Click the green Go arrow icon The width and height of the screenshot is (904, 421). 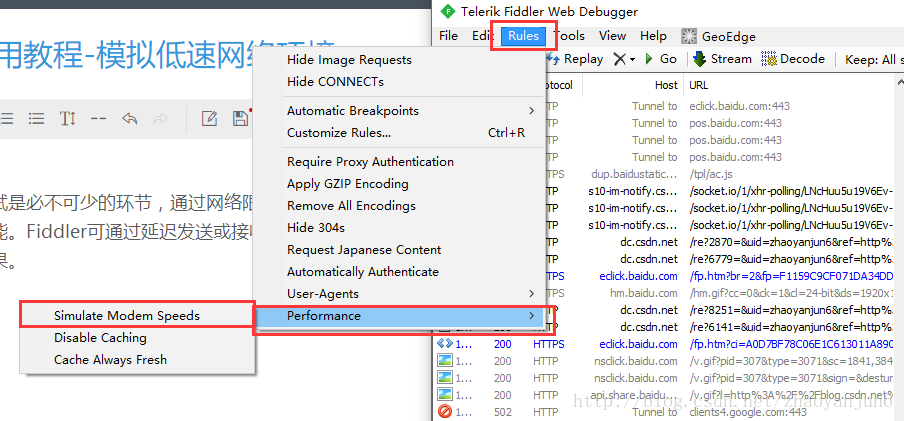pyautogui.click(x=649, y=59)
